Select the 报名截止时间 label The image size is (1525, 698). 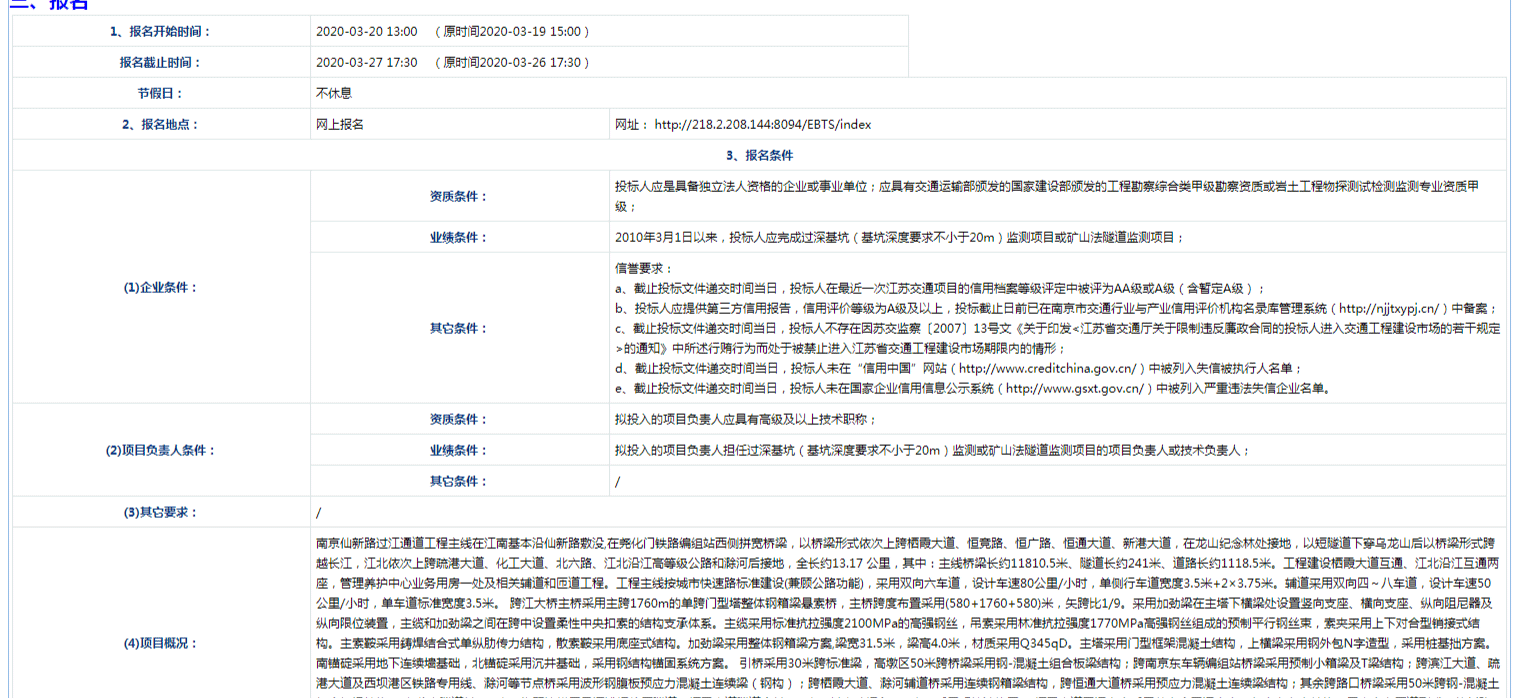160,62
